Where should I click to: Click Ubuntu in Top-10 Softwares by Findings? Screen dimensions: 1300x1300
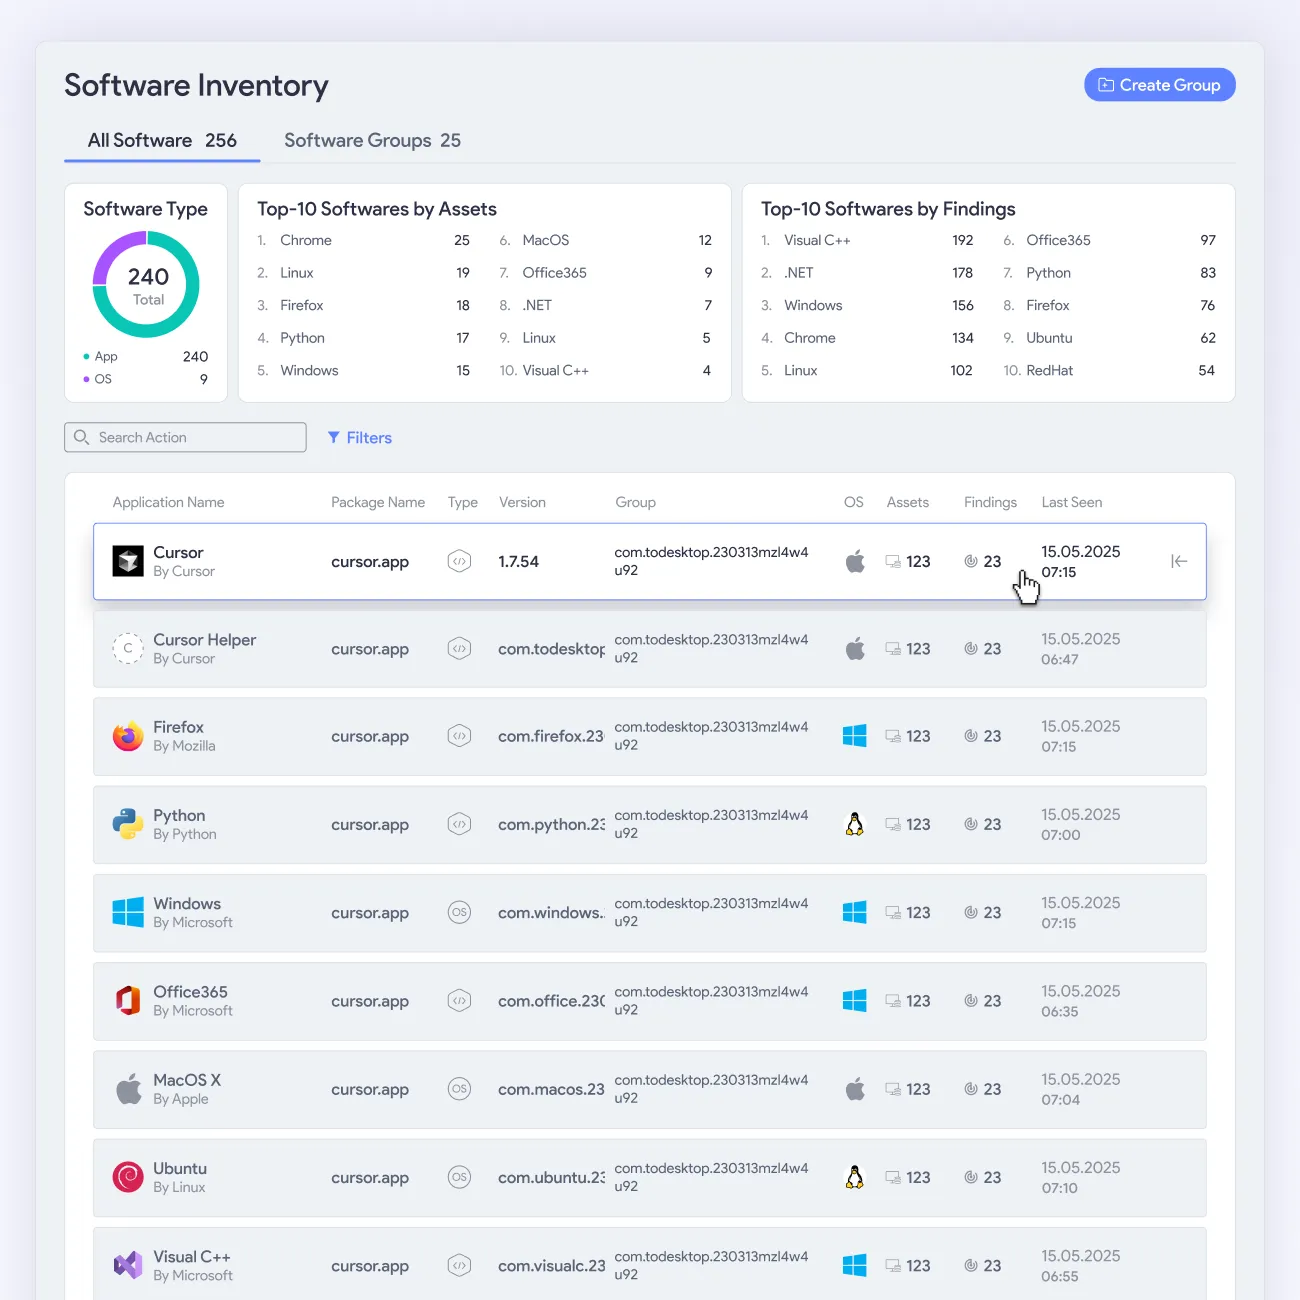coord(1049,338)
